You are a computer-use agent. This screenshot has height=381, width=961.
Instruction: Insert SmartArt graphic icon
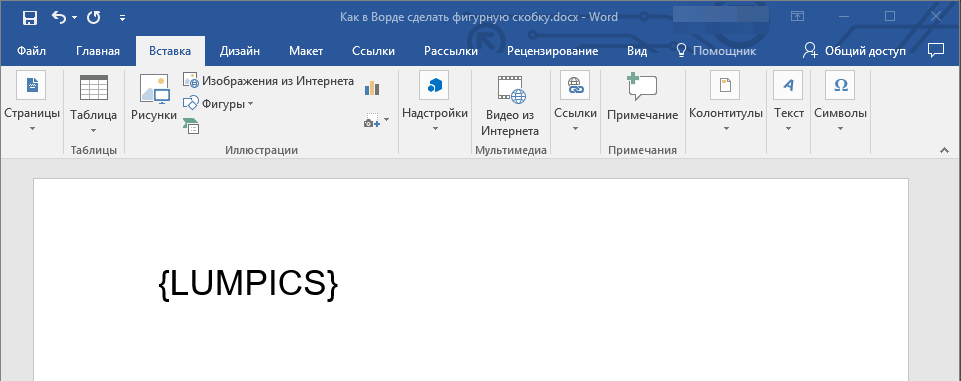191,126
